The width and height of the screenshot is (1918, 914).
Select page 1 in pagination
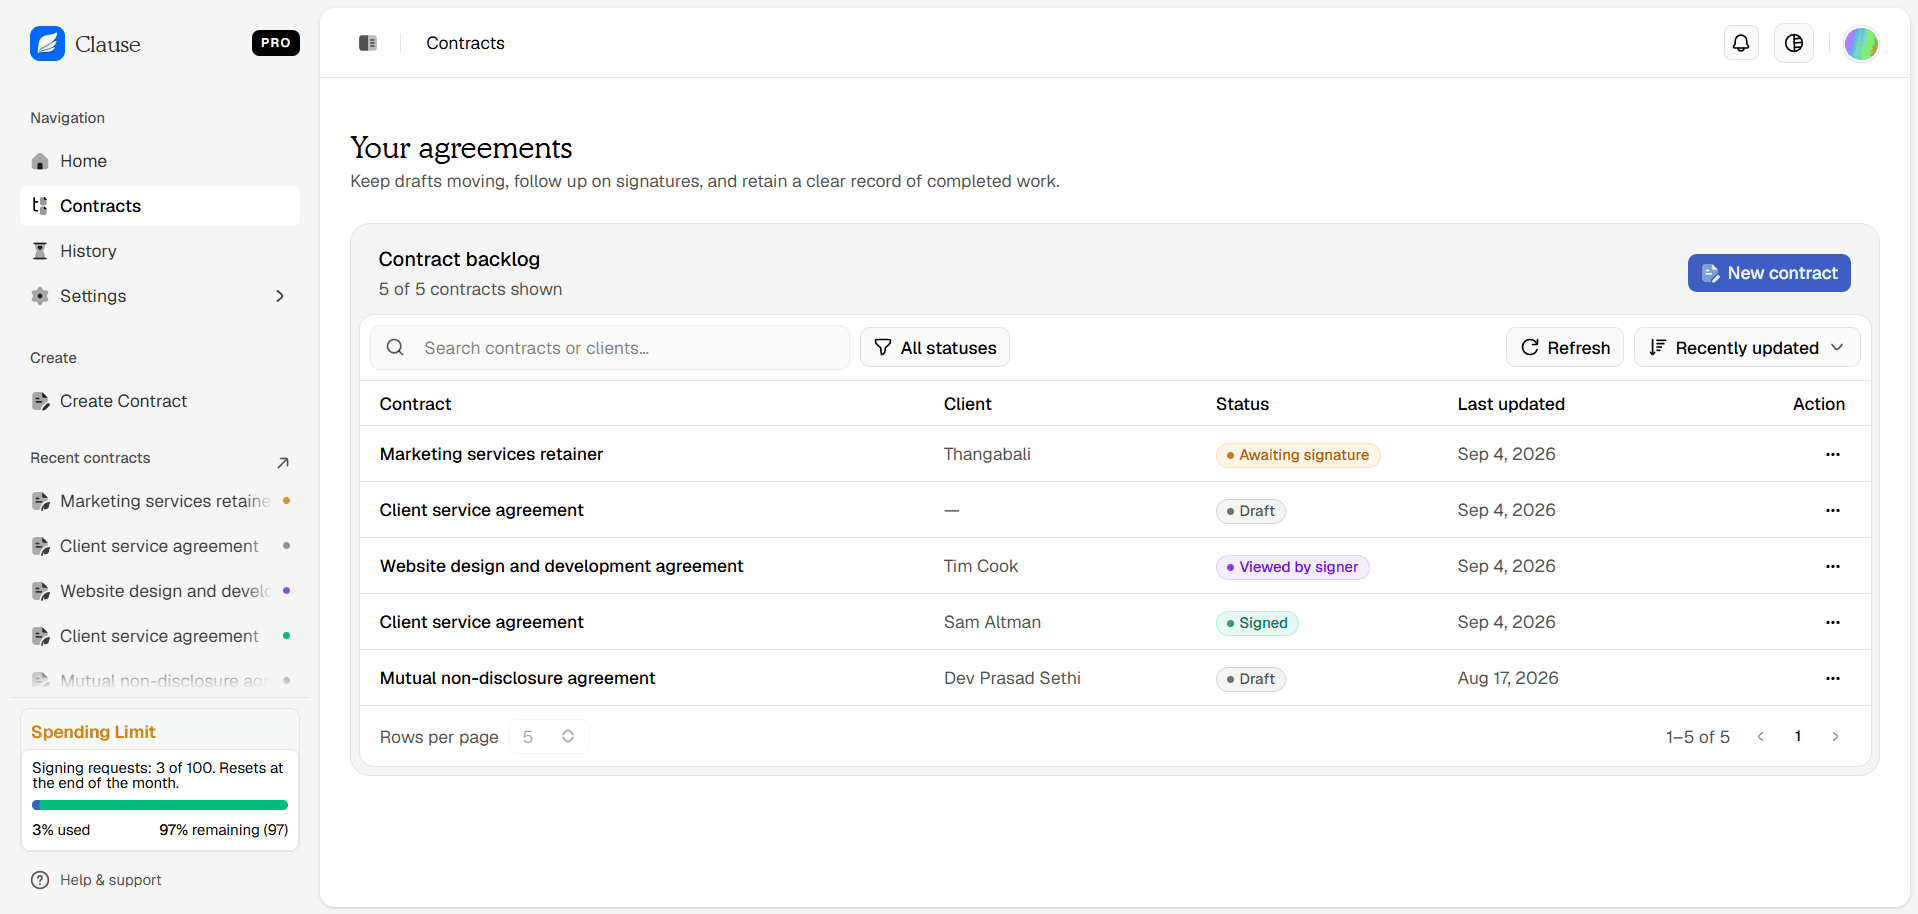[x=1798, y=737]
